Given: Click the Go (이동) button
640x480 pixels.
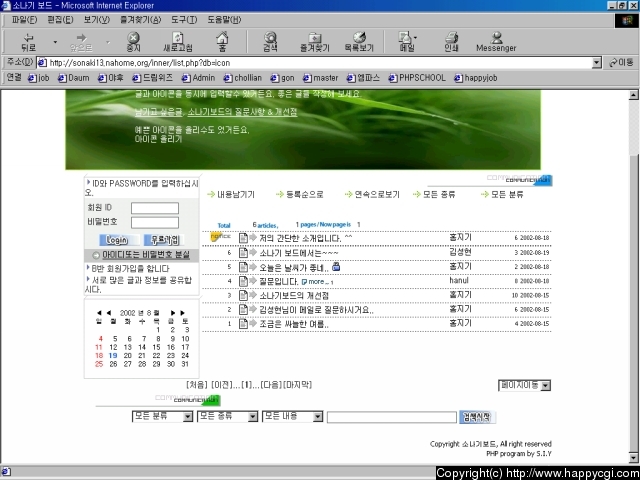Looking at the screenshot, I should coord(621,62).
